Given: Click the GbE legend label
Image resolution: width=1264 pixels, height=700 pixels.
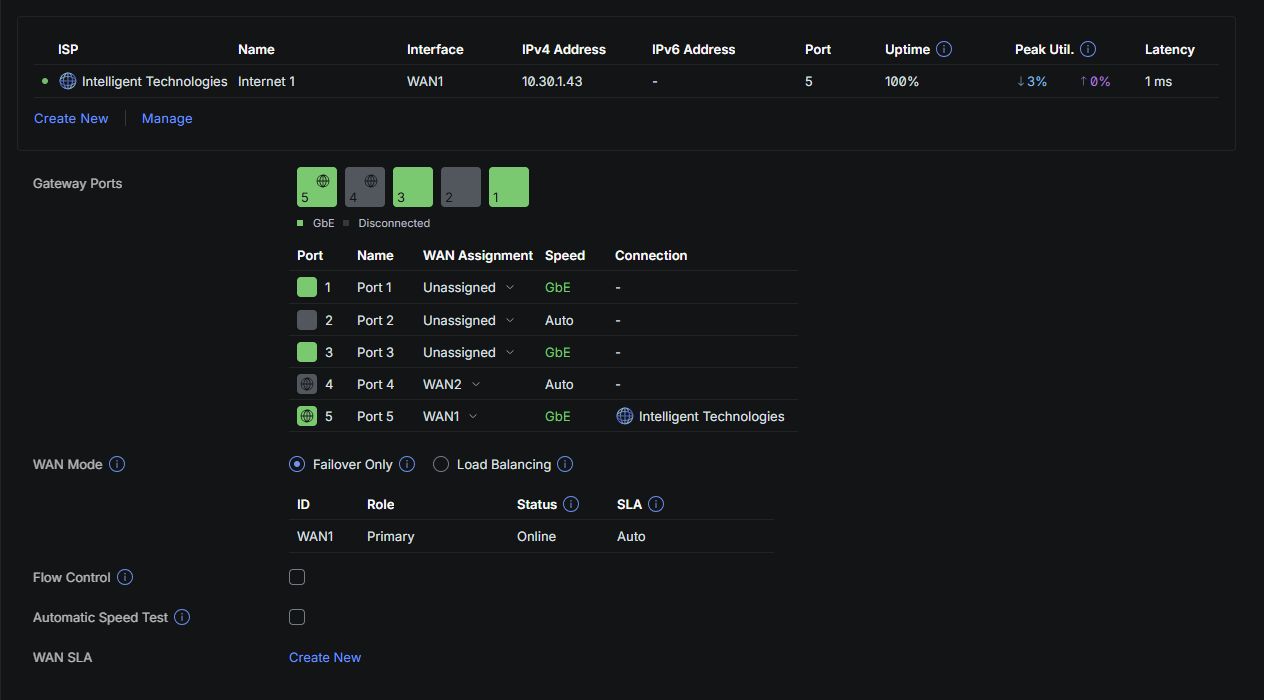Looking at the screenshot, I should pyautogui.click(x=323, y=223).
